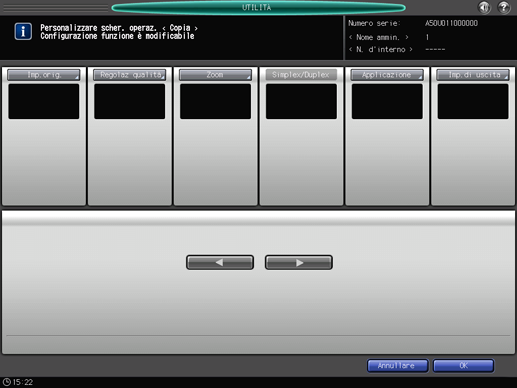Click the black preview box under Zoom
517x388 pixels.
pos(215,101)
